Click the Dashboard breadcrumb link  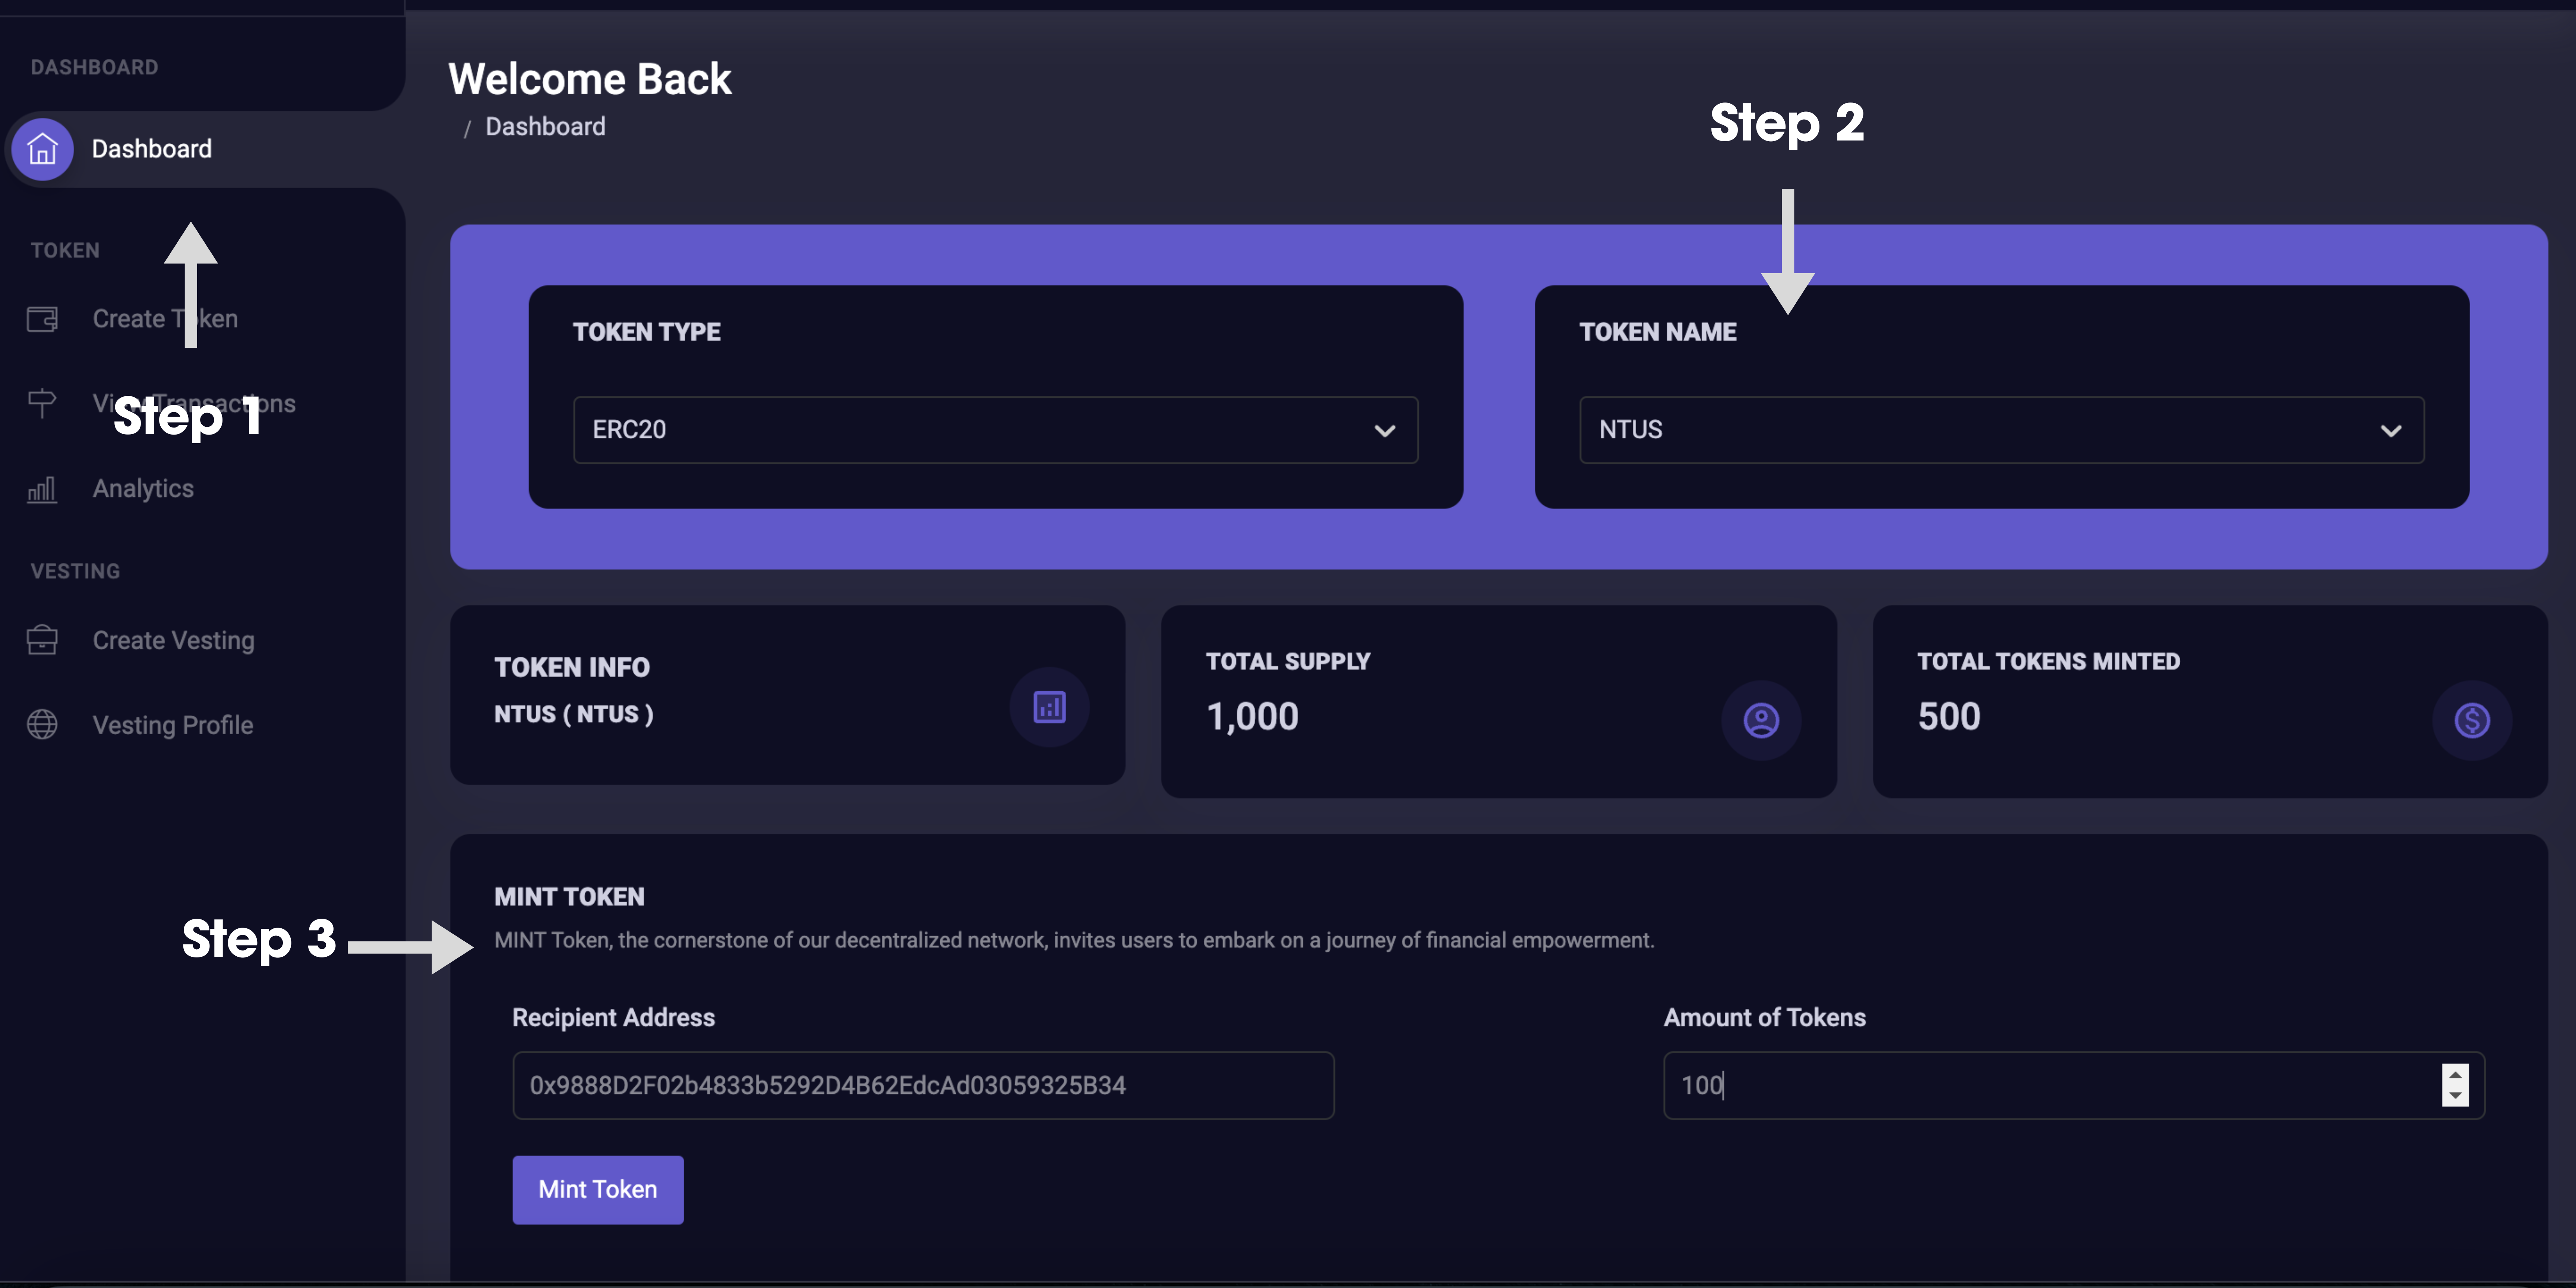(545, 127)
